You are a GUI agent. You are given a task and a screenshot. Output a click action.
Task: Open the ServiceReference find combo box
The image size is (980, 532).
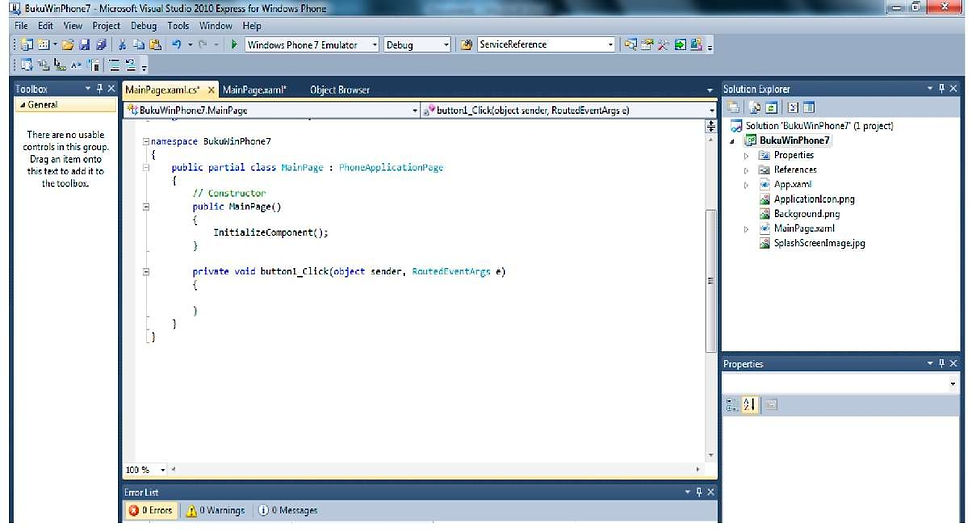pyautogui.click(x=611, y=45)
